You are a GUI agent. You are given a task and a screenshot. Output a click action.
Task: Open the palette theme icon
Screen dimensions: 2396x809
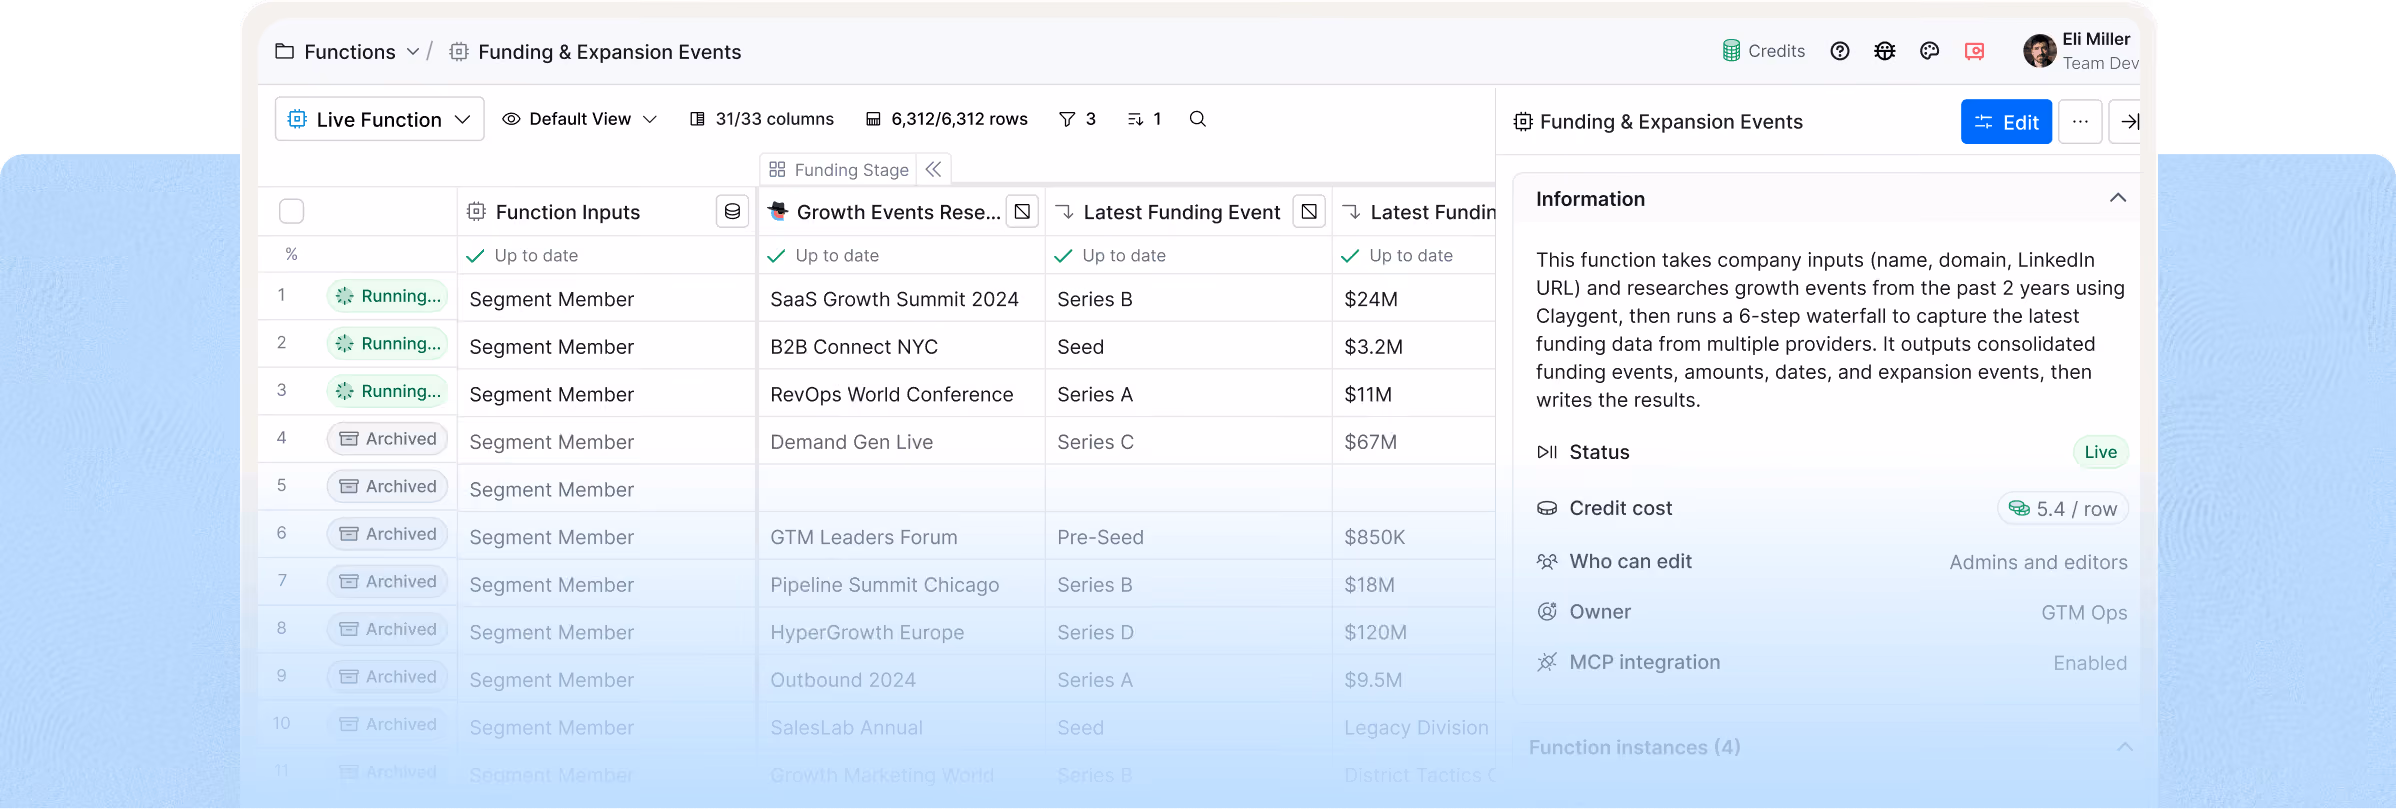1930,51
